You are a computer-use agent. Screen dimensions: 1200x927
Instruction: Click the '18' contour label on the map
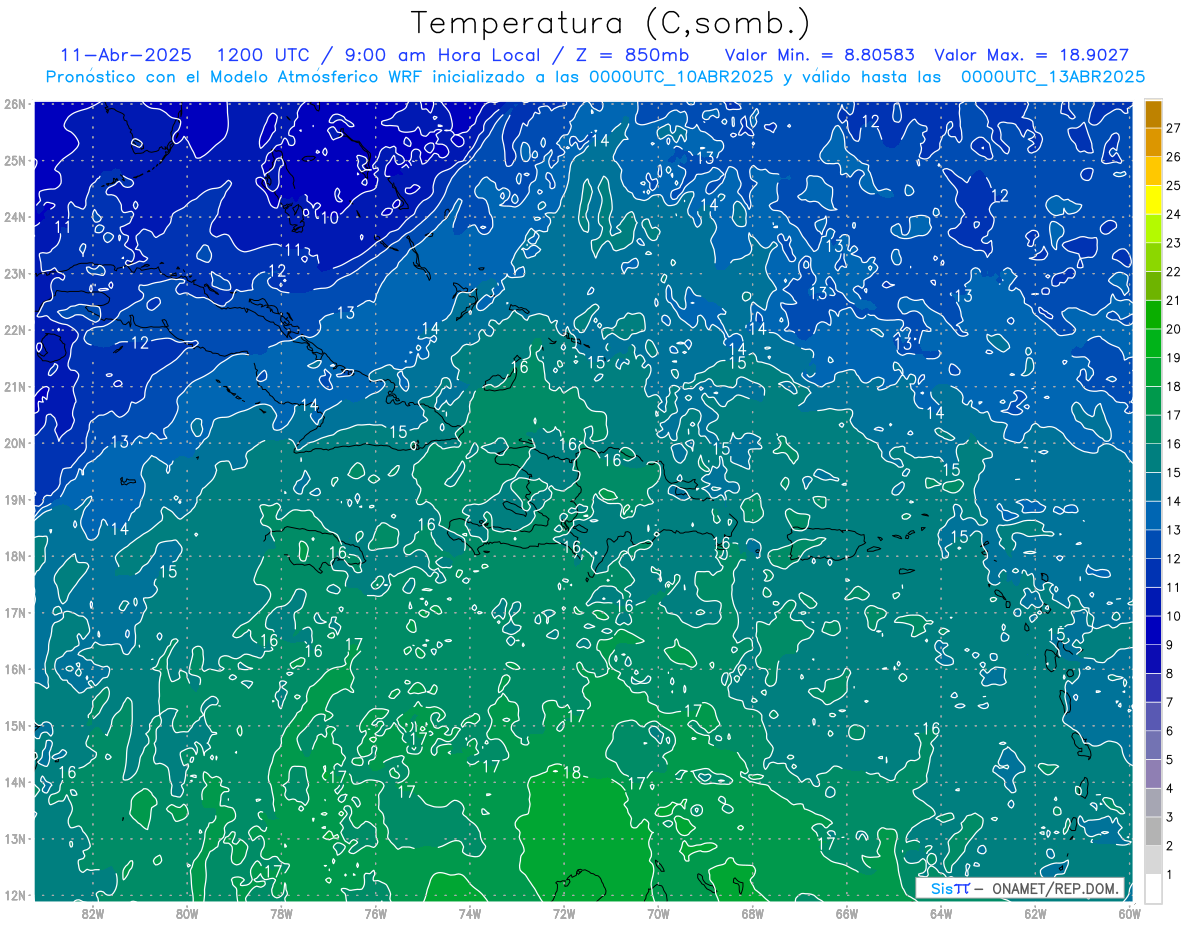pyautogui.click(x=572, y=772)
